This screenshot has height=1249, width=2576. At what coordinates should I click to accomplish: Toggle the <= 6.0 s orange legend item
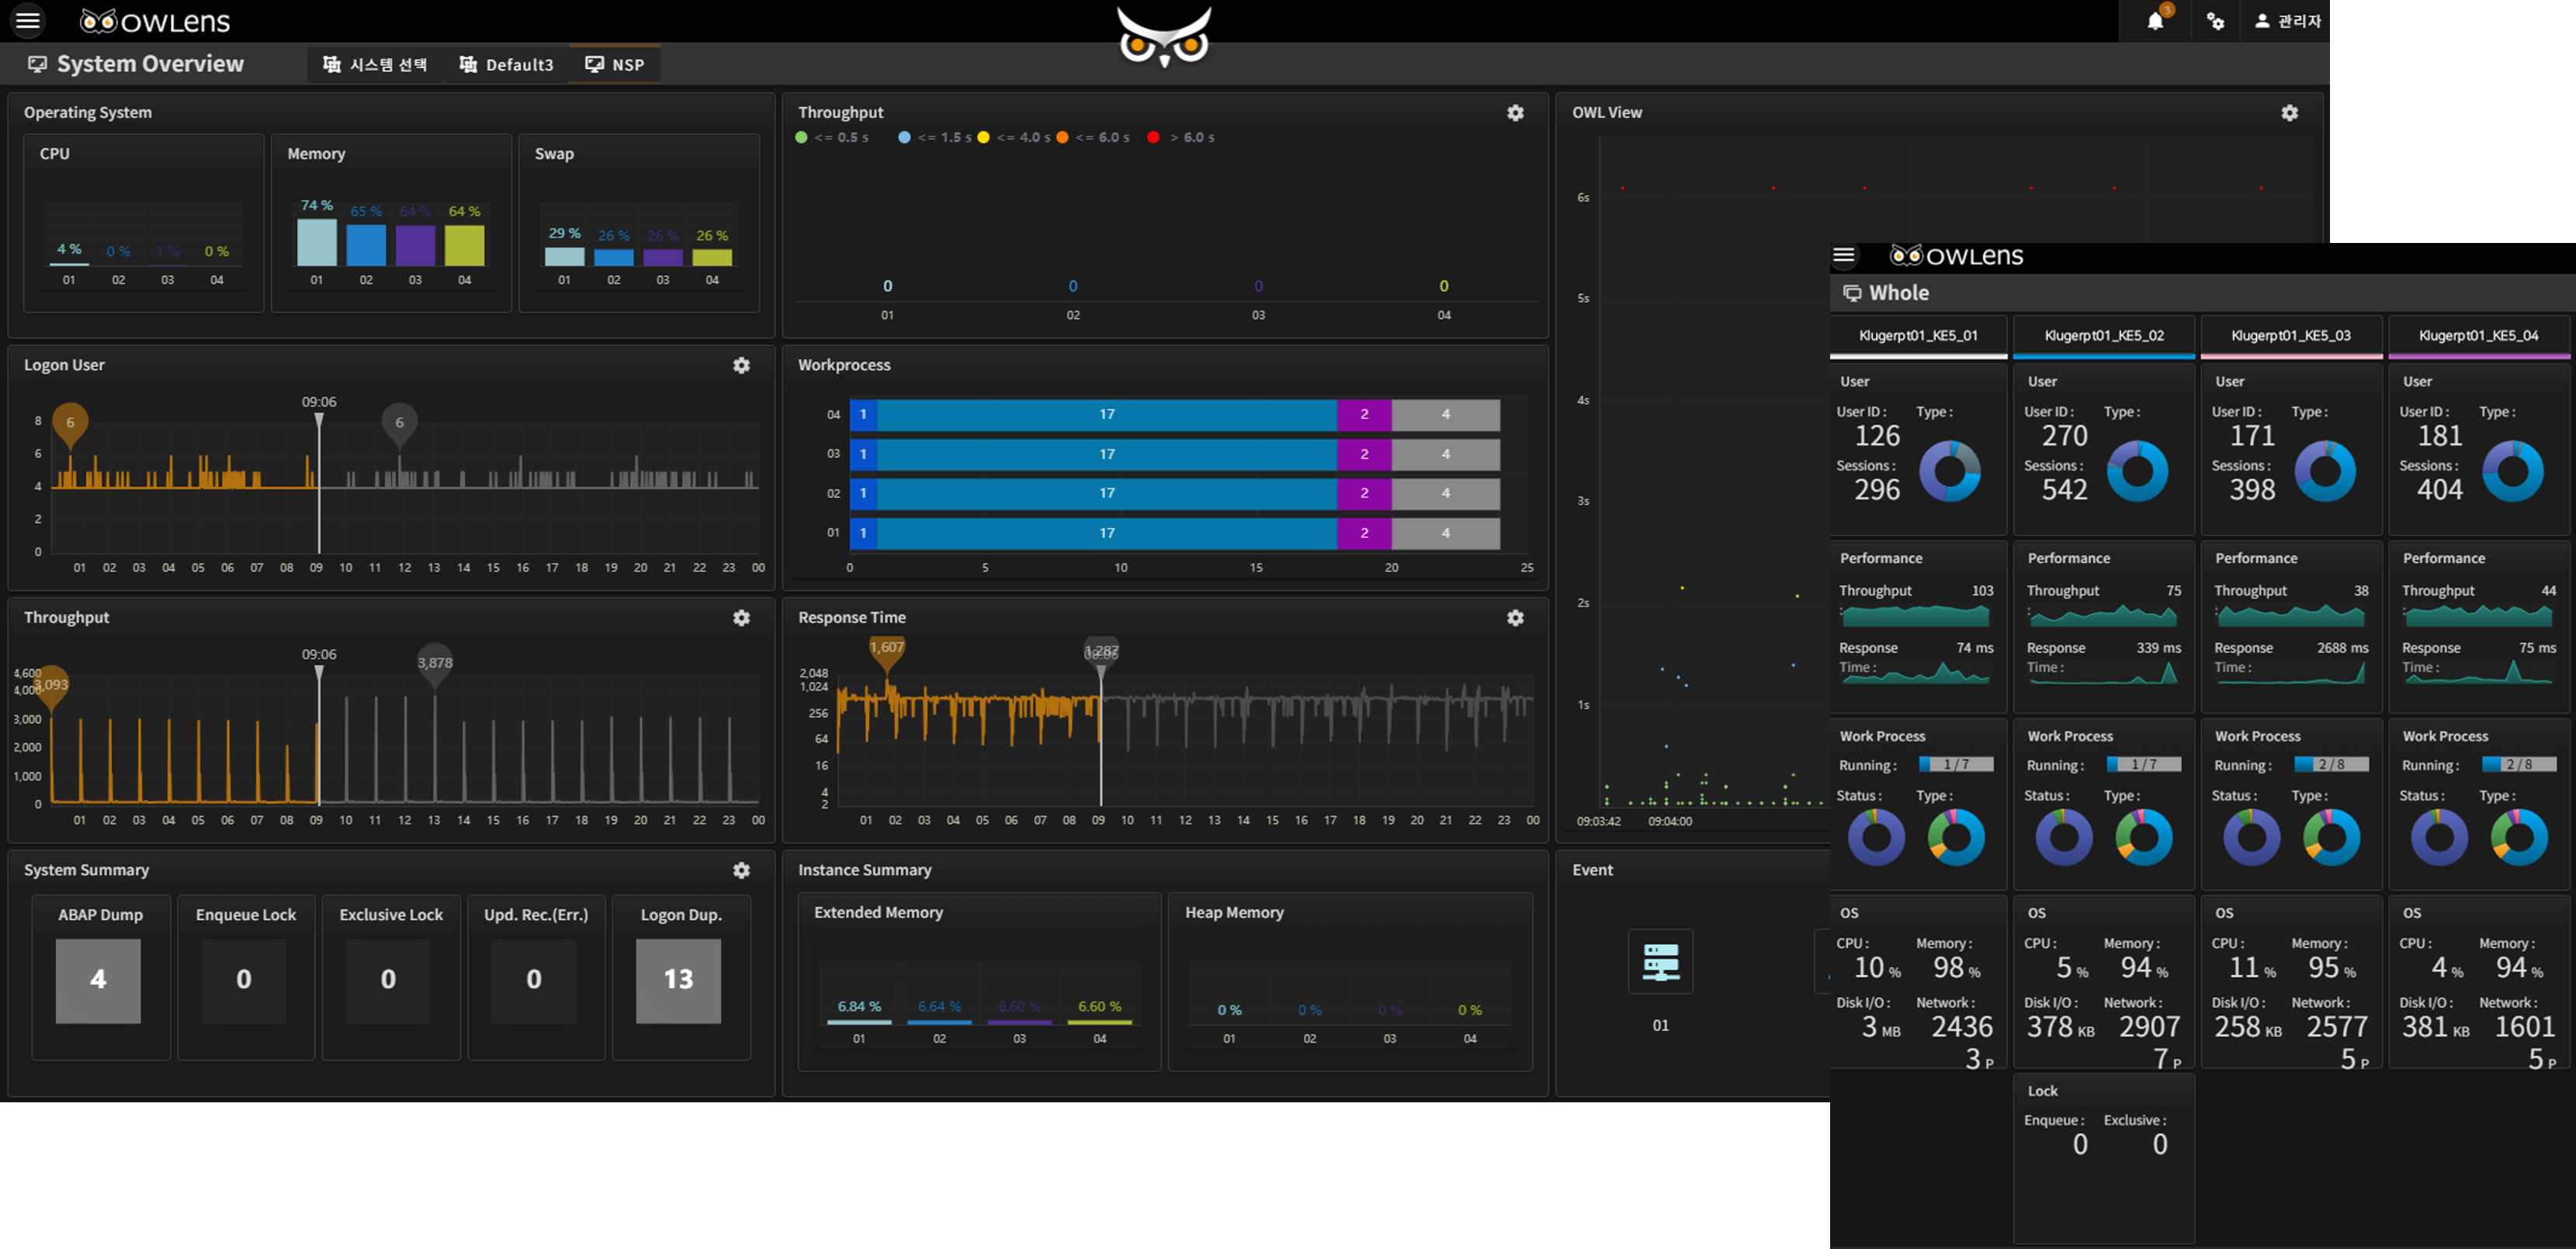click(1093, 138)
